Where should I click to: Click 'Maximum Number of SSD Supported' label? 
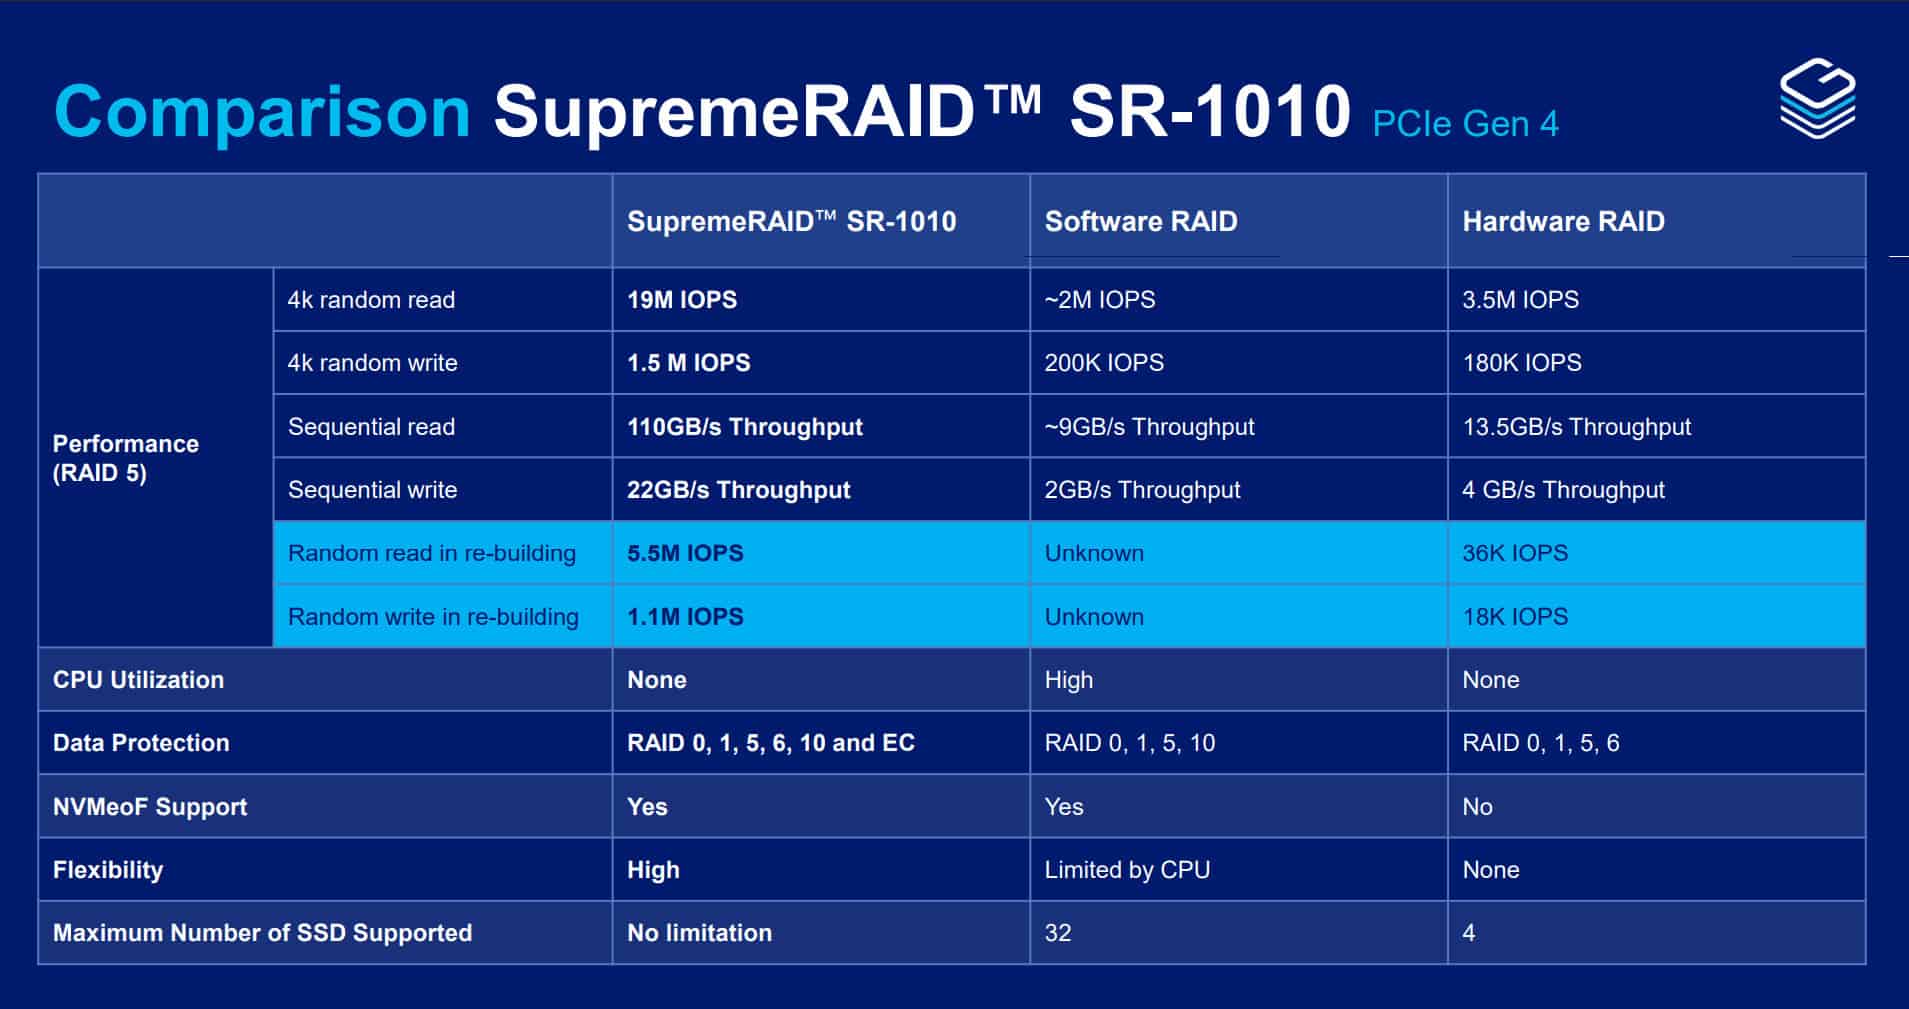(262, 933)
